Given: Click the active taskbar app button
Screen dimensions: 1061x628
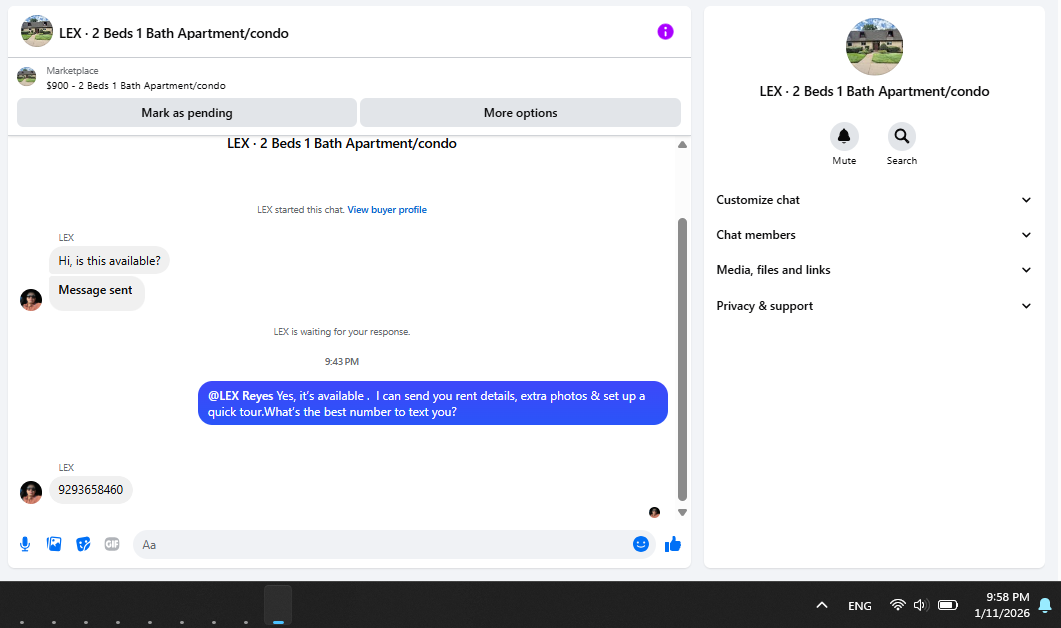Looking at the screenshot, I should [x=278, y=604].
